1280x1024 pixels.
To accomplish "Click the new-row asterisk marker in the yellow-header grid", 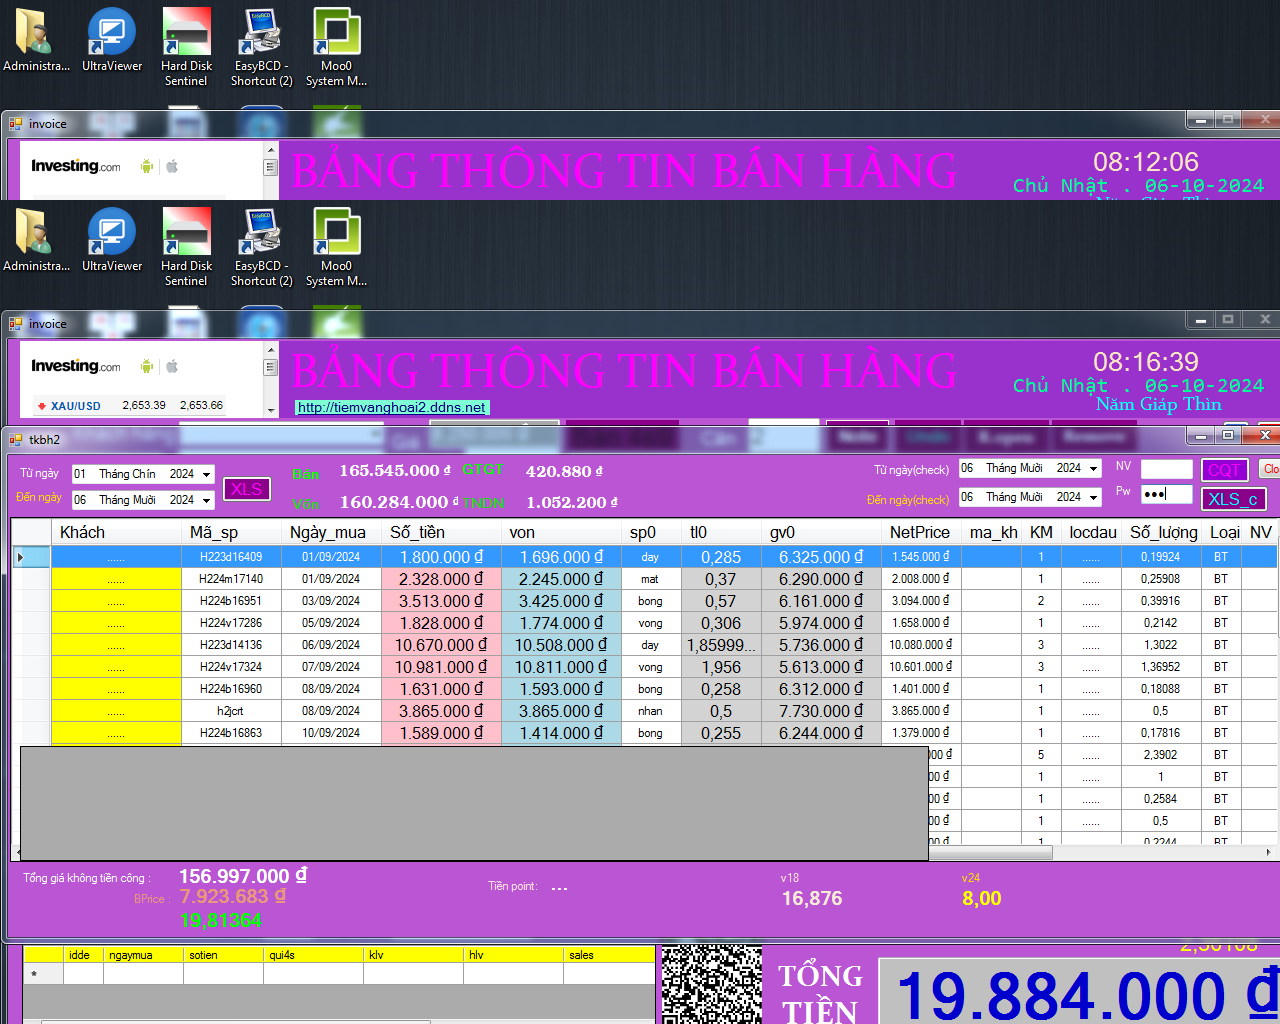I will pyautogui.click(x=34, y=973).
